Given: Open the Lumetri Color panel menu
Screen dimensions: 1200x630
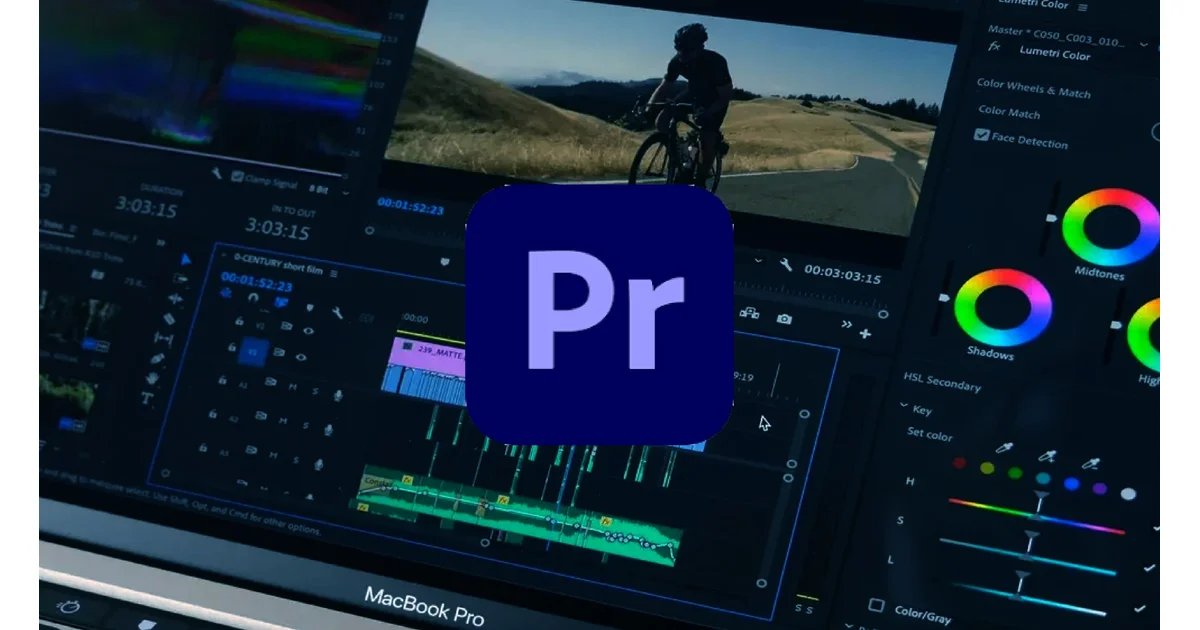Looking at the screenshot, I should tap(1082, 8).
